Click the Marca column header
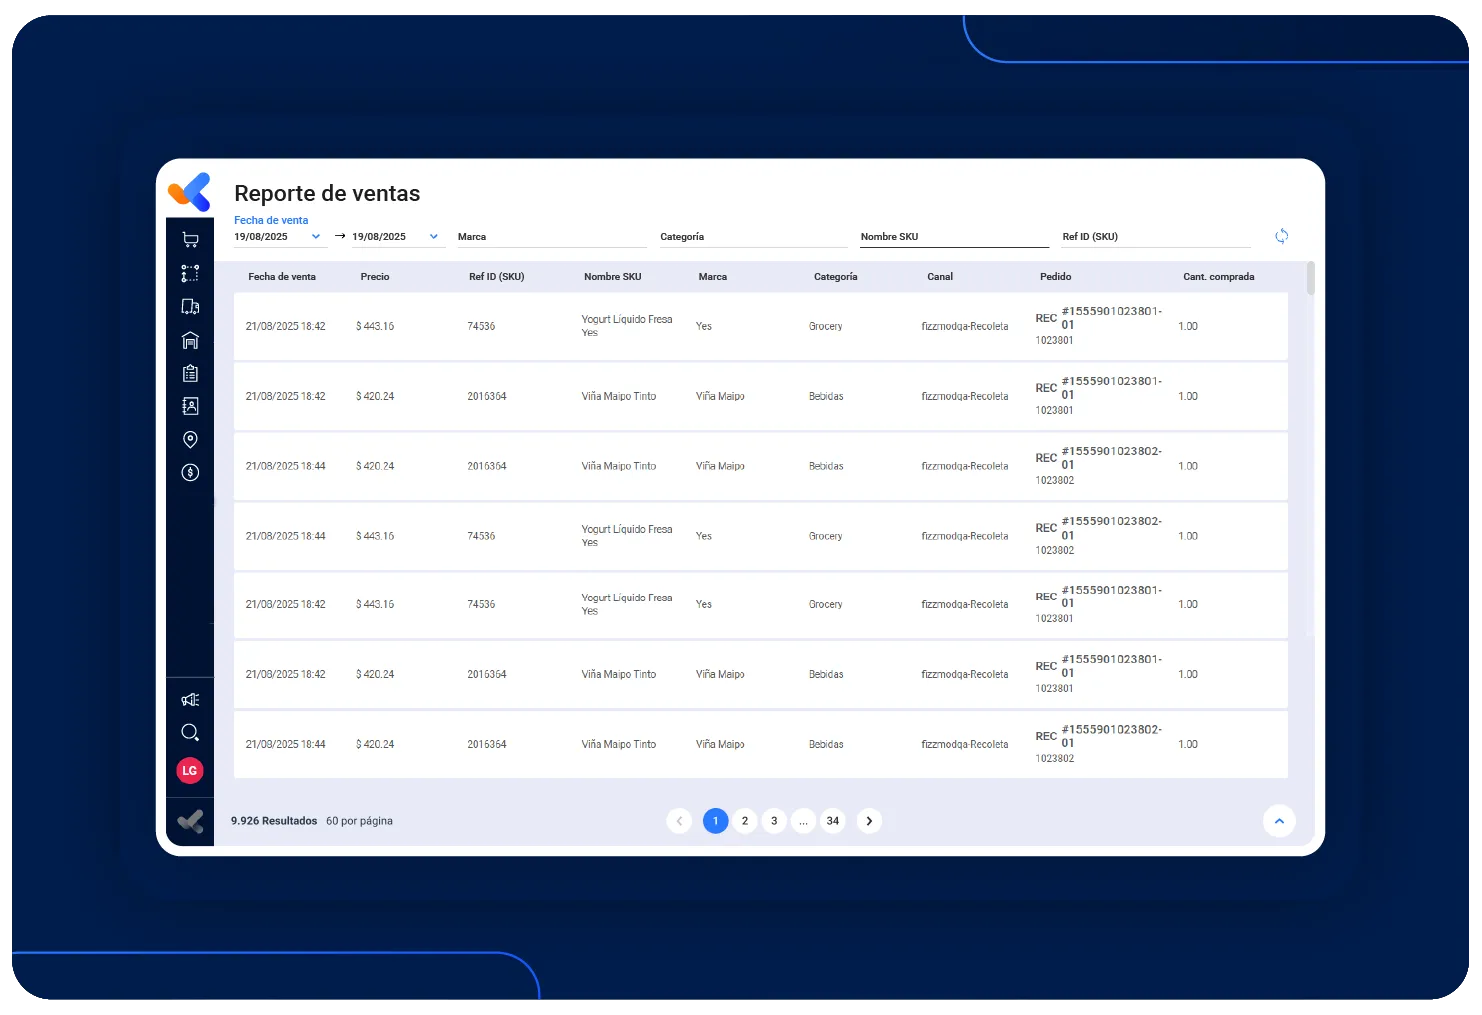1482x1015 pixels. [x=713, y=277]
